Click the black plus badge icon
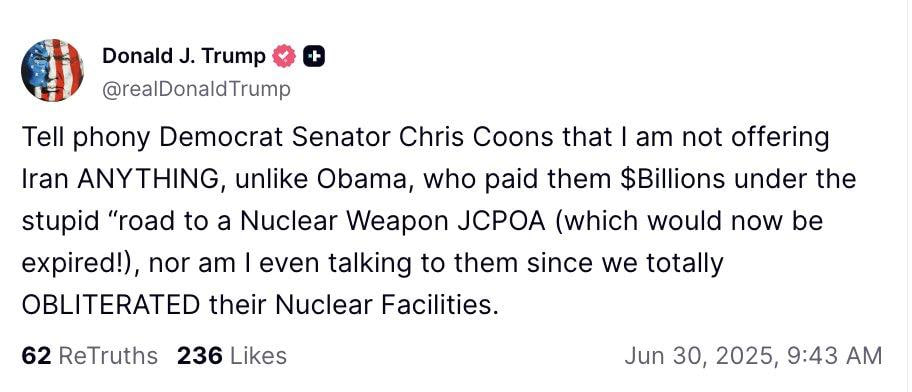The height and width of the screenshot is (392, 912). [x=315, y=56]
